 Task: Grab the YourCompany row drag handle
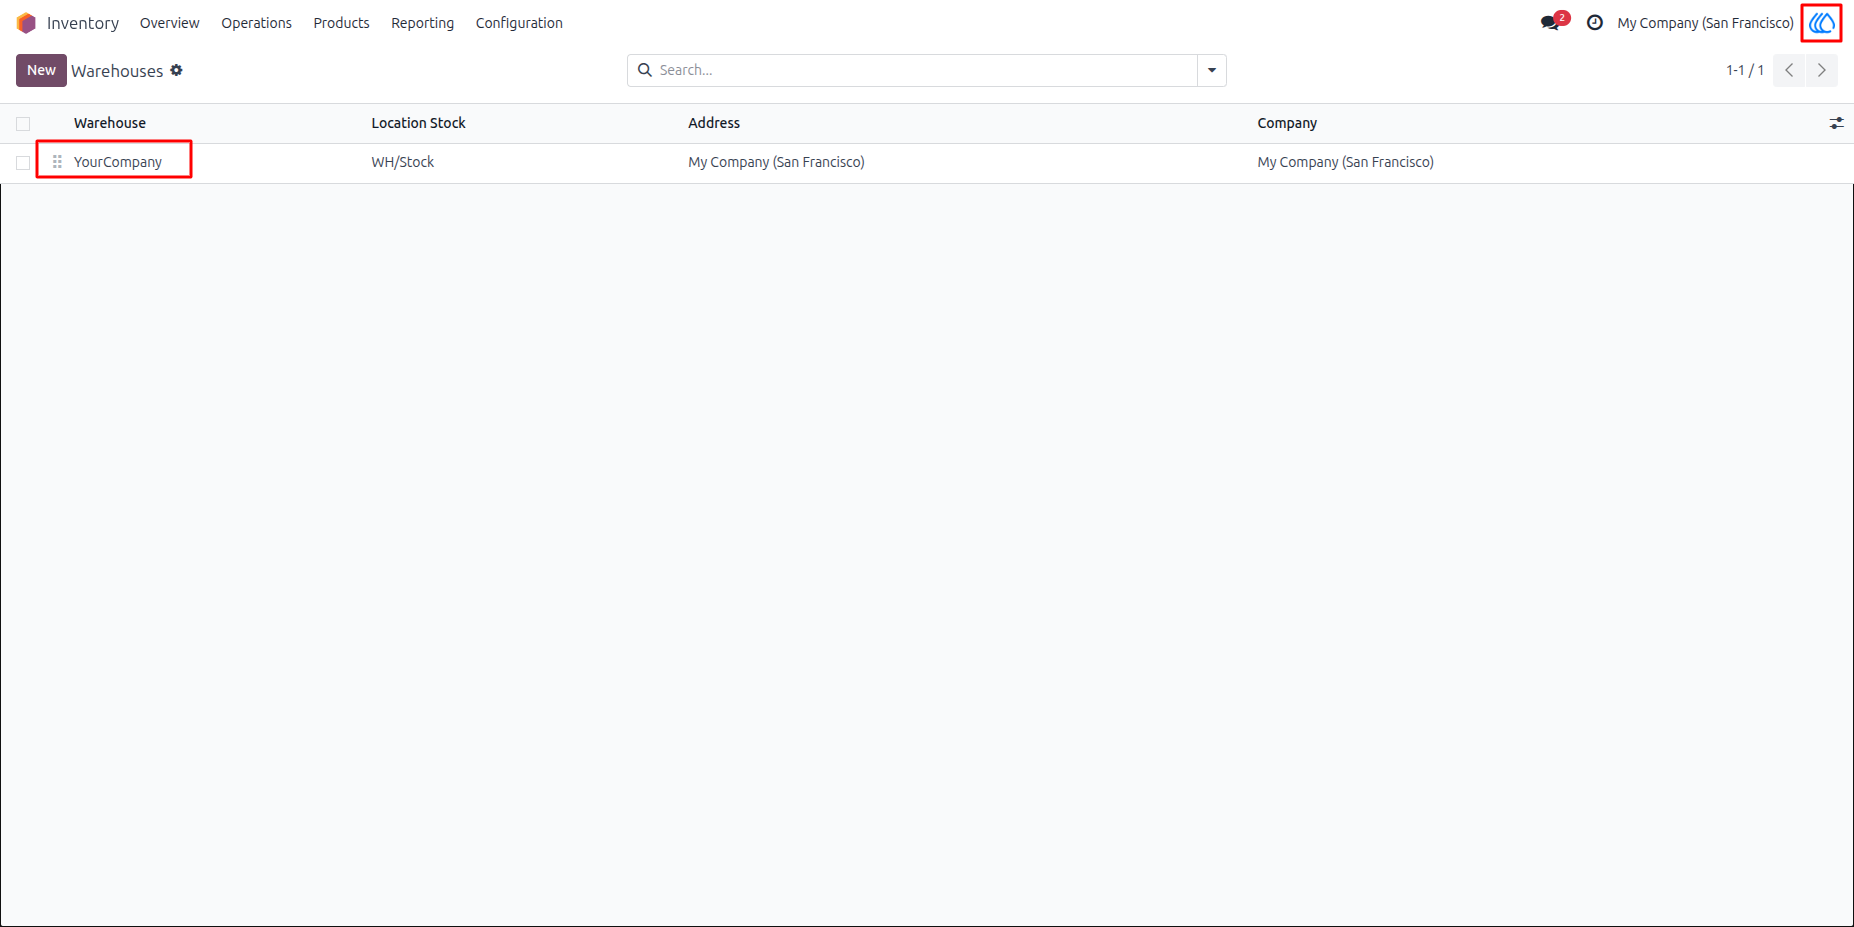click(57, 162)
